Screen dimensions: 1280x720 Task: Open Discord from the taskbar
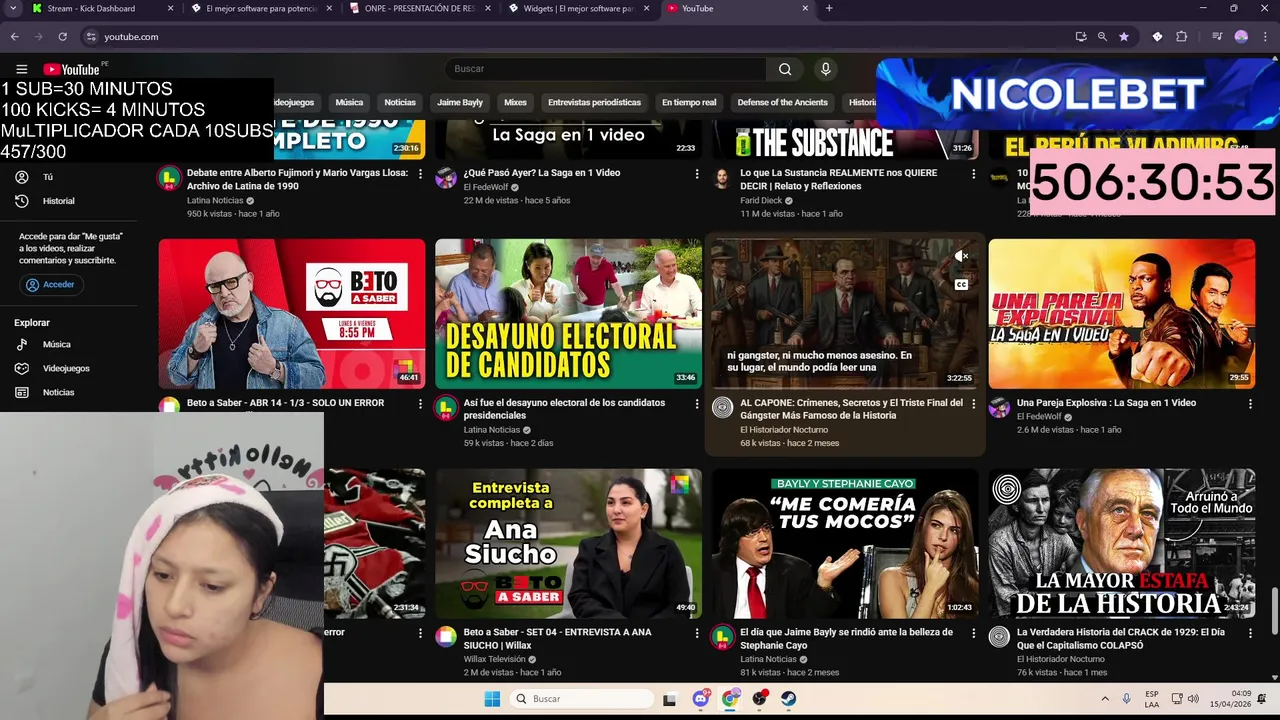[x=701, y=699]
